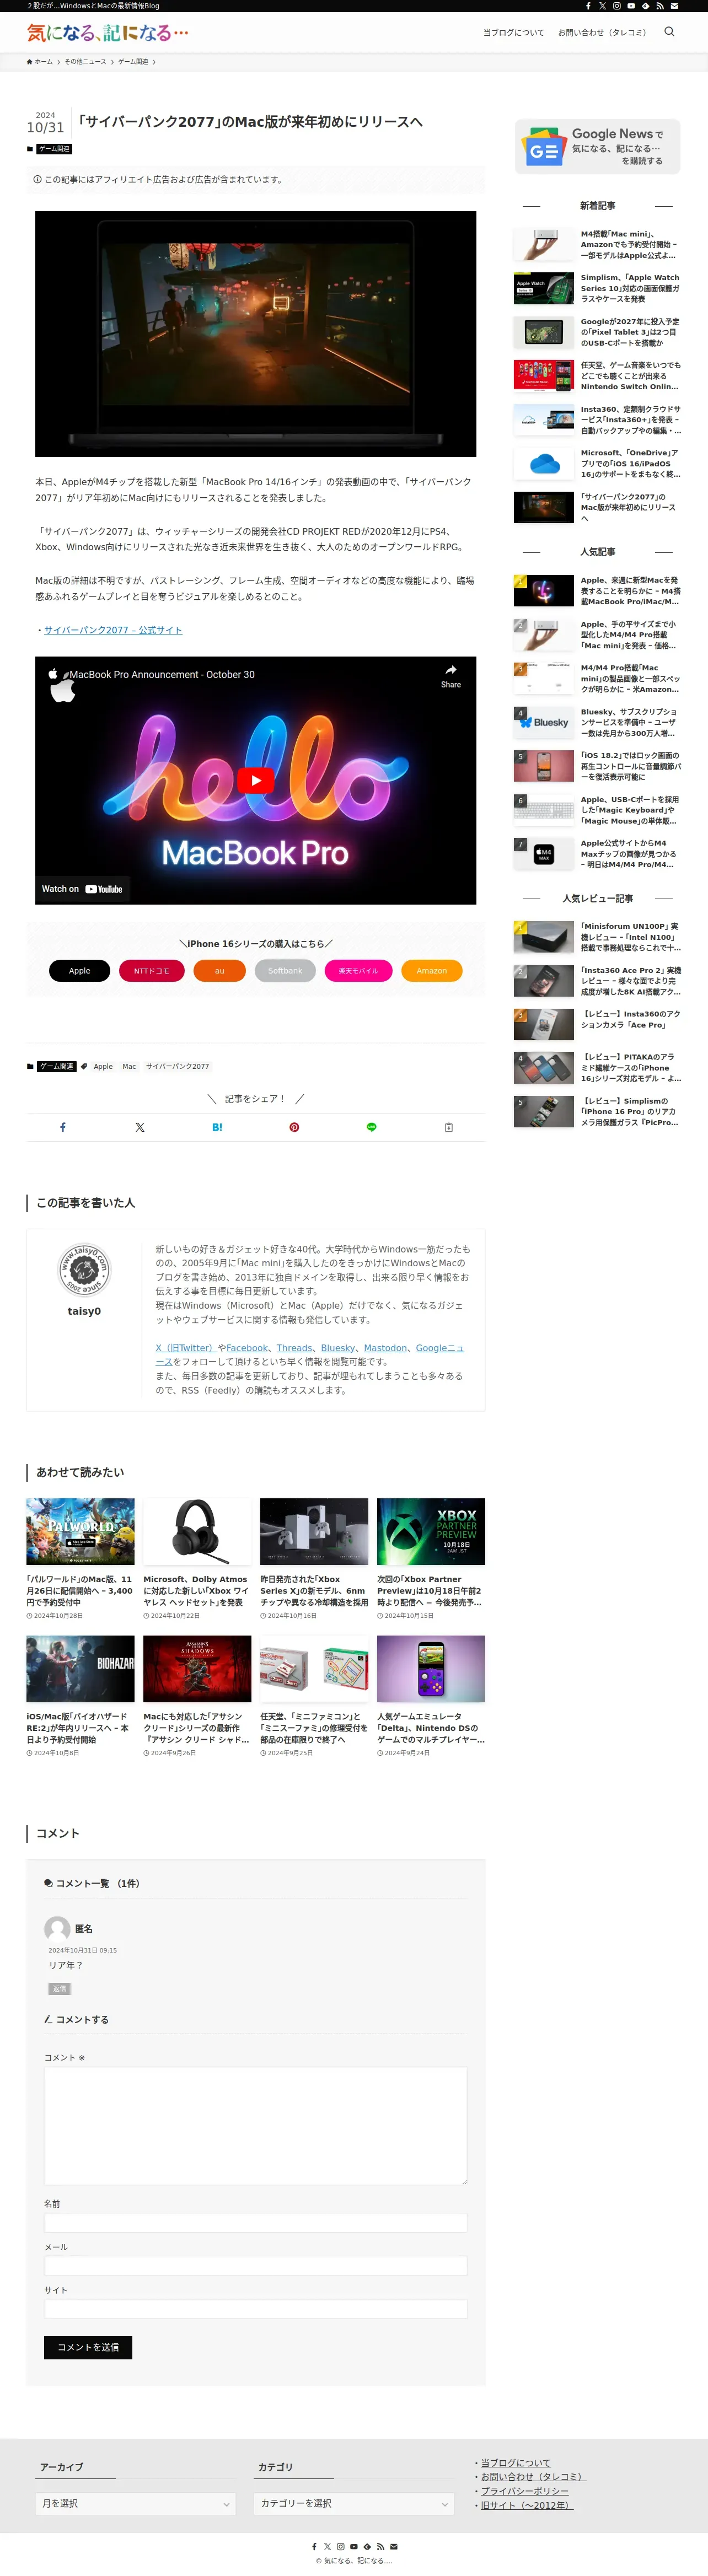Viewport: 708px width, 2576px height.
Task: Open the footer Facebook icon
Action: point(314,2547)
